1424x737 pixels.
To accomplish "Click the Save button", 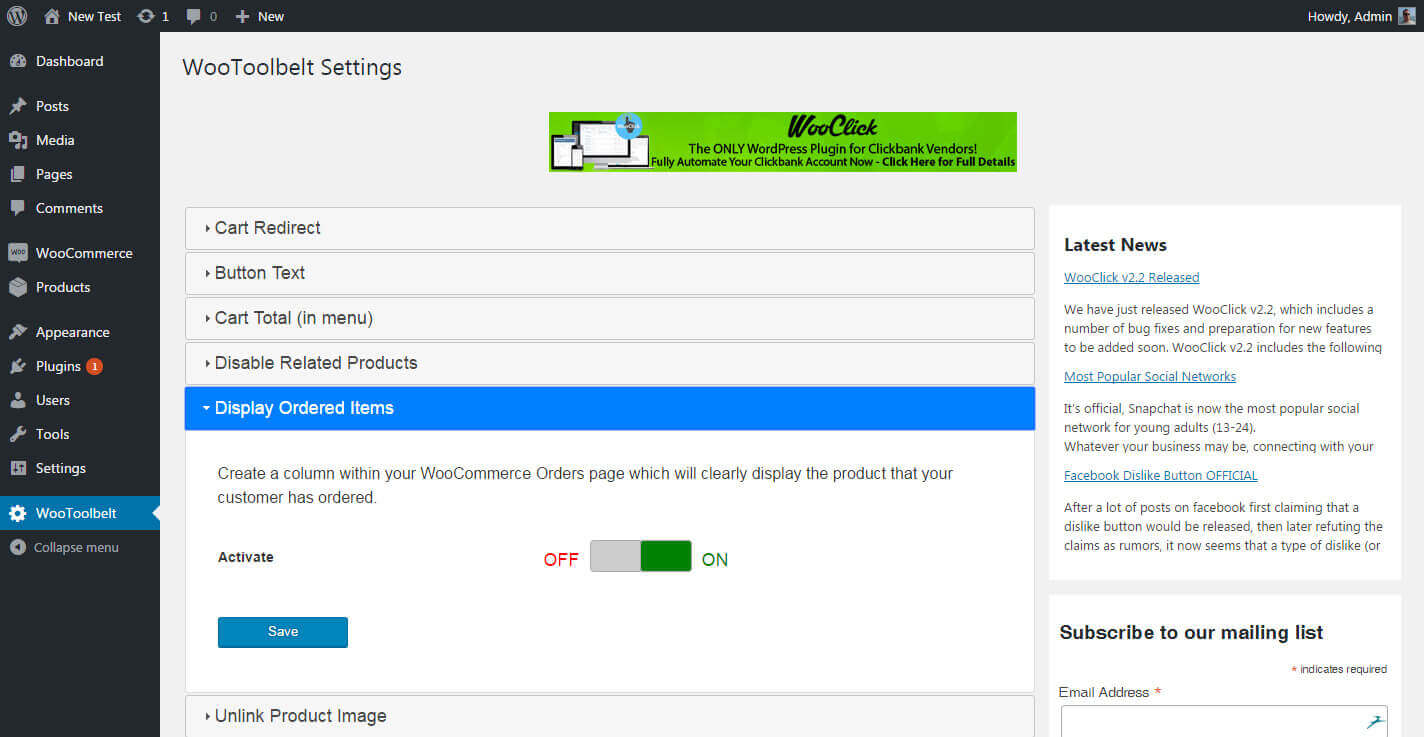I will pyautogui.click(x=283, y=632).
